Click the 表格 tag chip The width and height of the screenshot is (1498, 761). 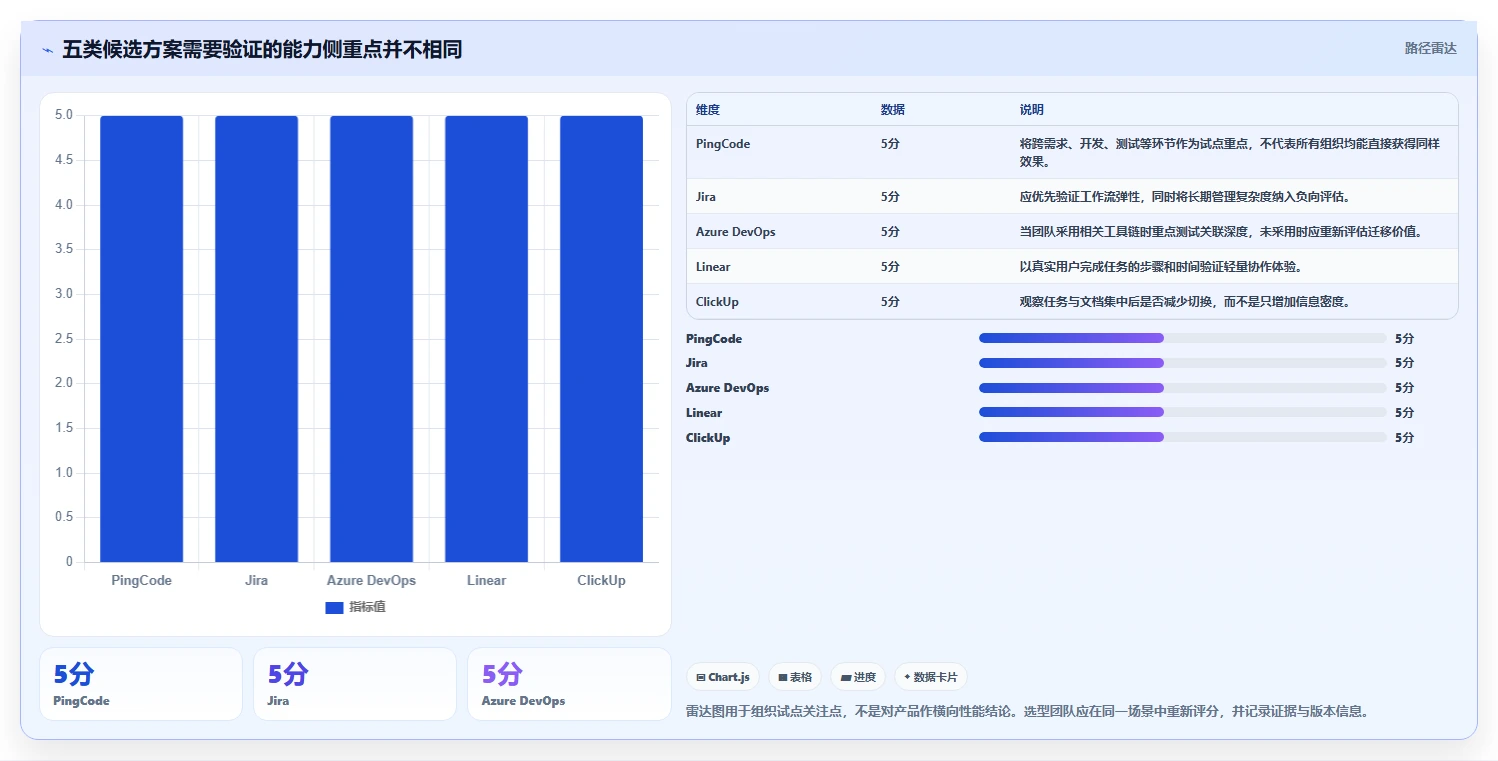795,677
